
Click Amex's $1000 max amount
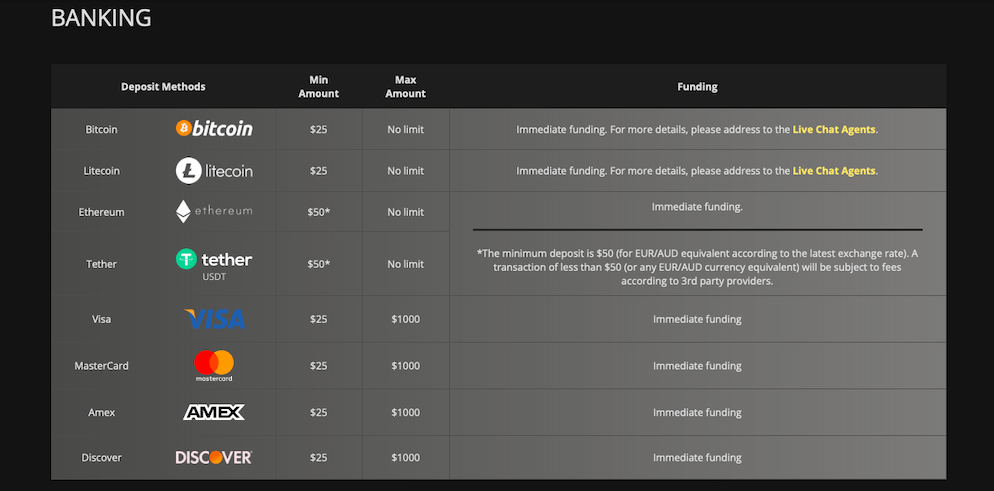click(406, 412)
